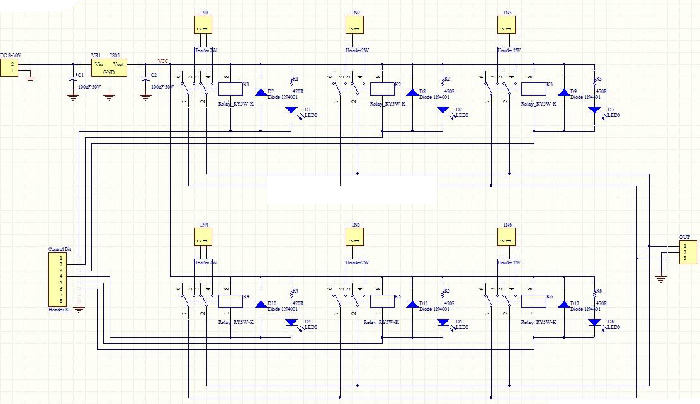Image resolution: width=700 pixels, height=404 pixels.
Task: Select the ground symbol under capacitor C2
Action: click(145, 97)
